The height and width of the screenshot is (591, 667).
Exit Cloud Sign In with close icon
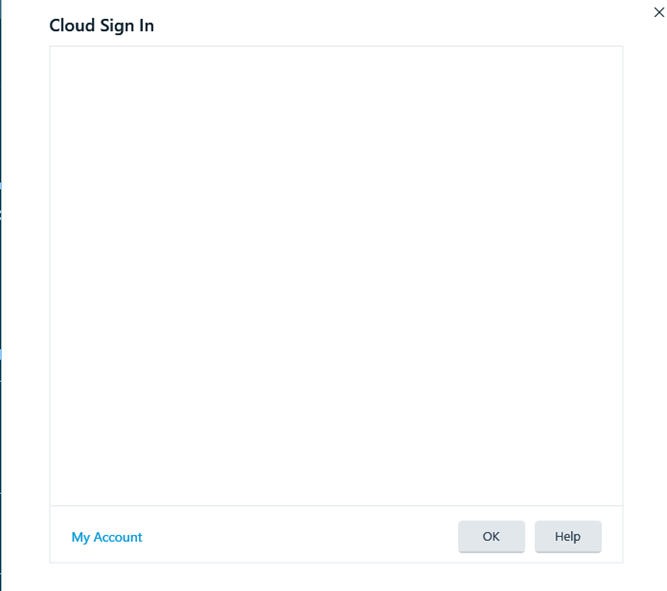(658, 12)
